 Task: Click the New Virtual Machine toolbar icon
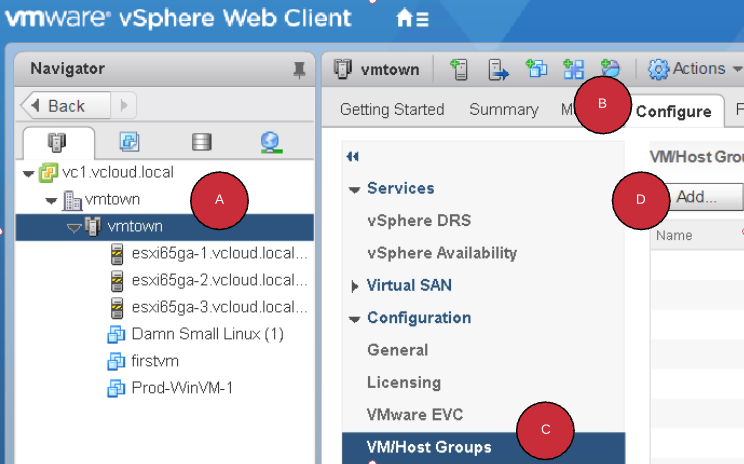click(x=536, y=68)
